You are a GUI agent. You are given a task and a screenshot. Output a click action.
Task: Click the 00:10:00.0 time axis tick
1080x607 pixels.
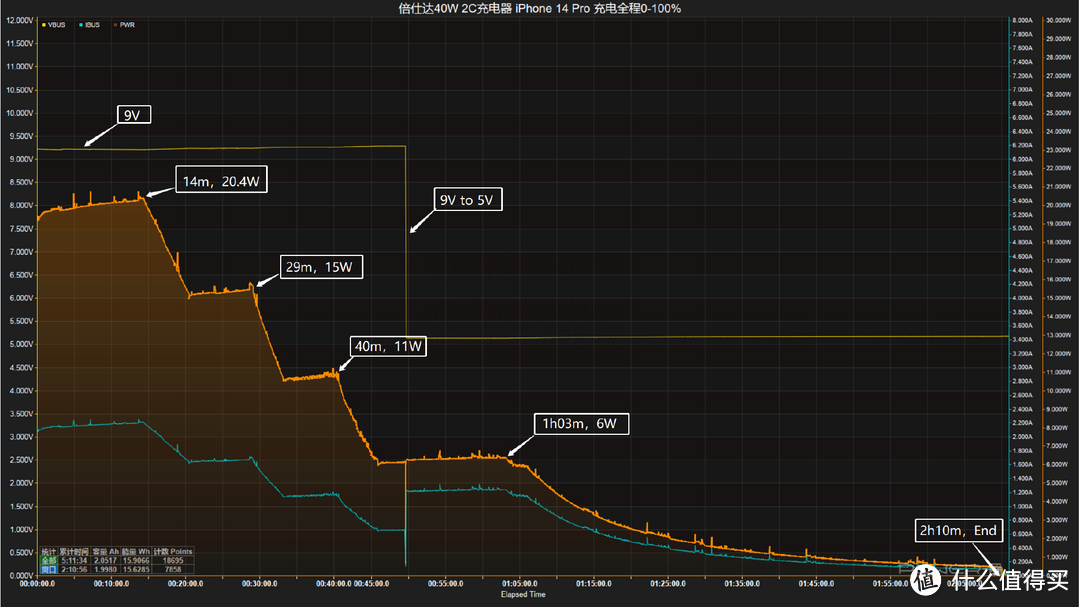pos(112,584)
